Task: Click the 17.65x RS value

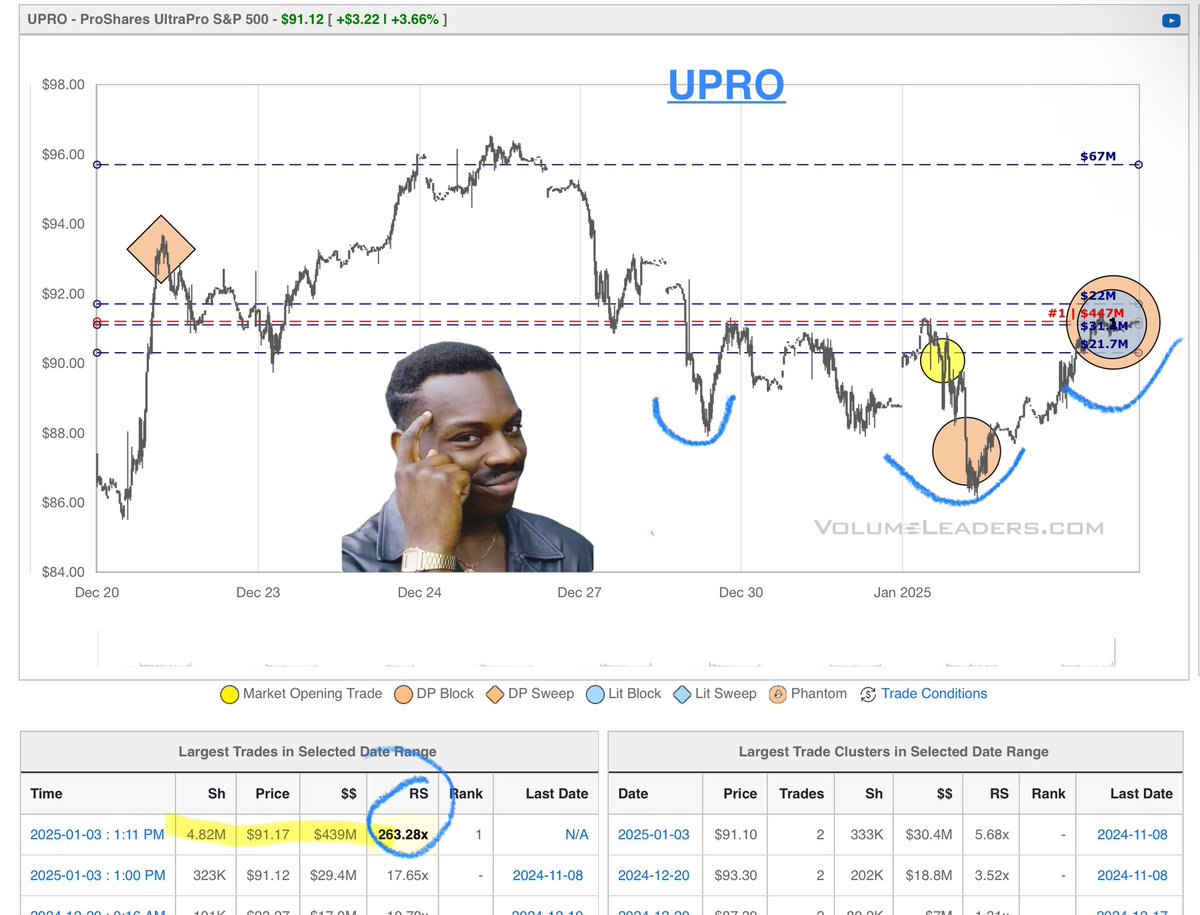Action: pos(407,875)
